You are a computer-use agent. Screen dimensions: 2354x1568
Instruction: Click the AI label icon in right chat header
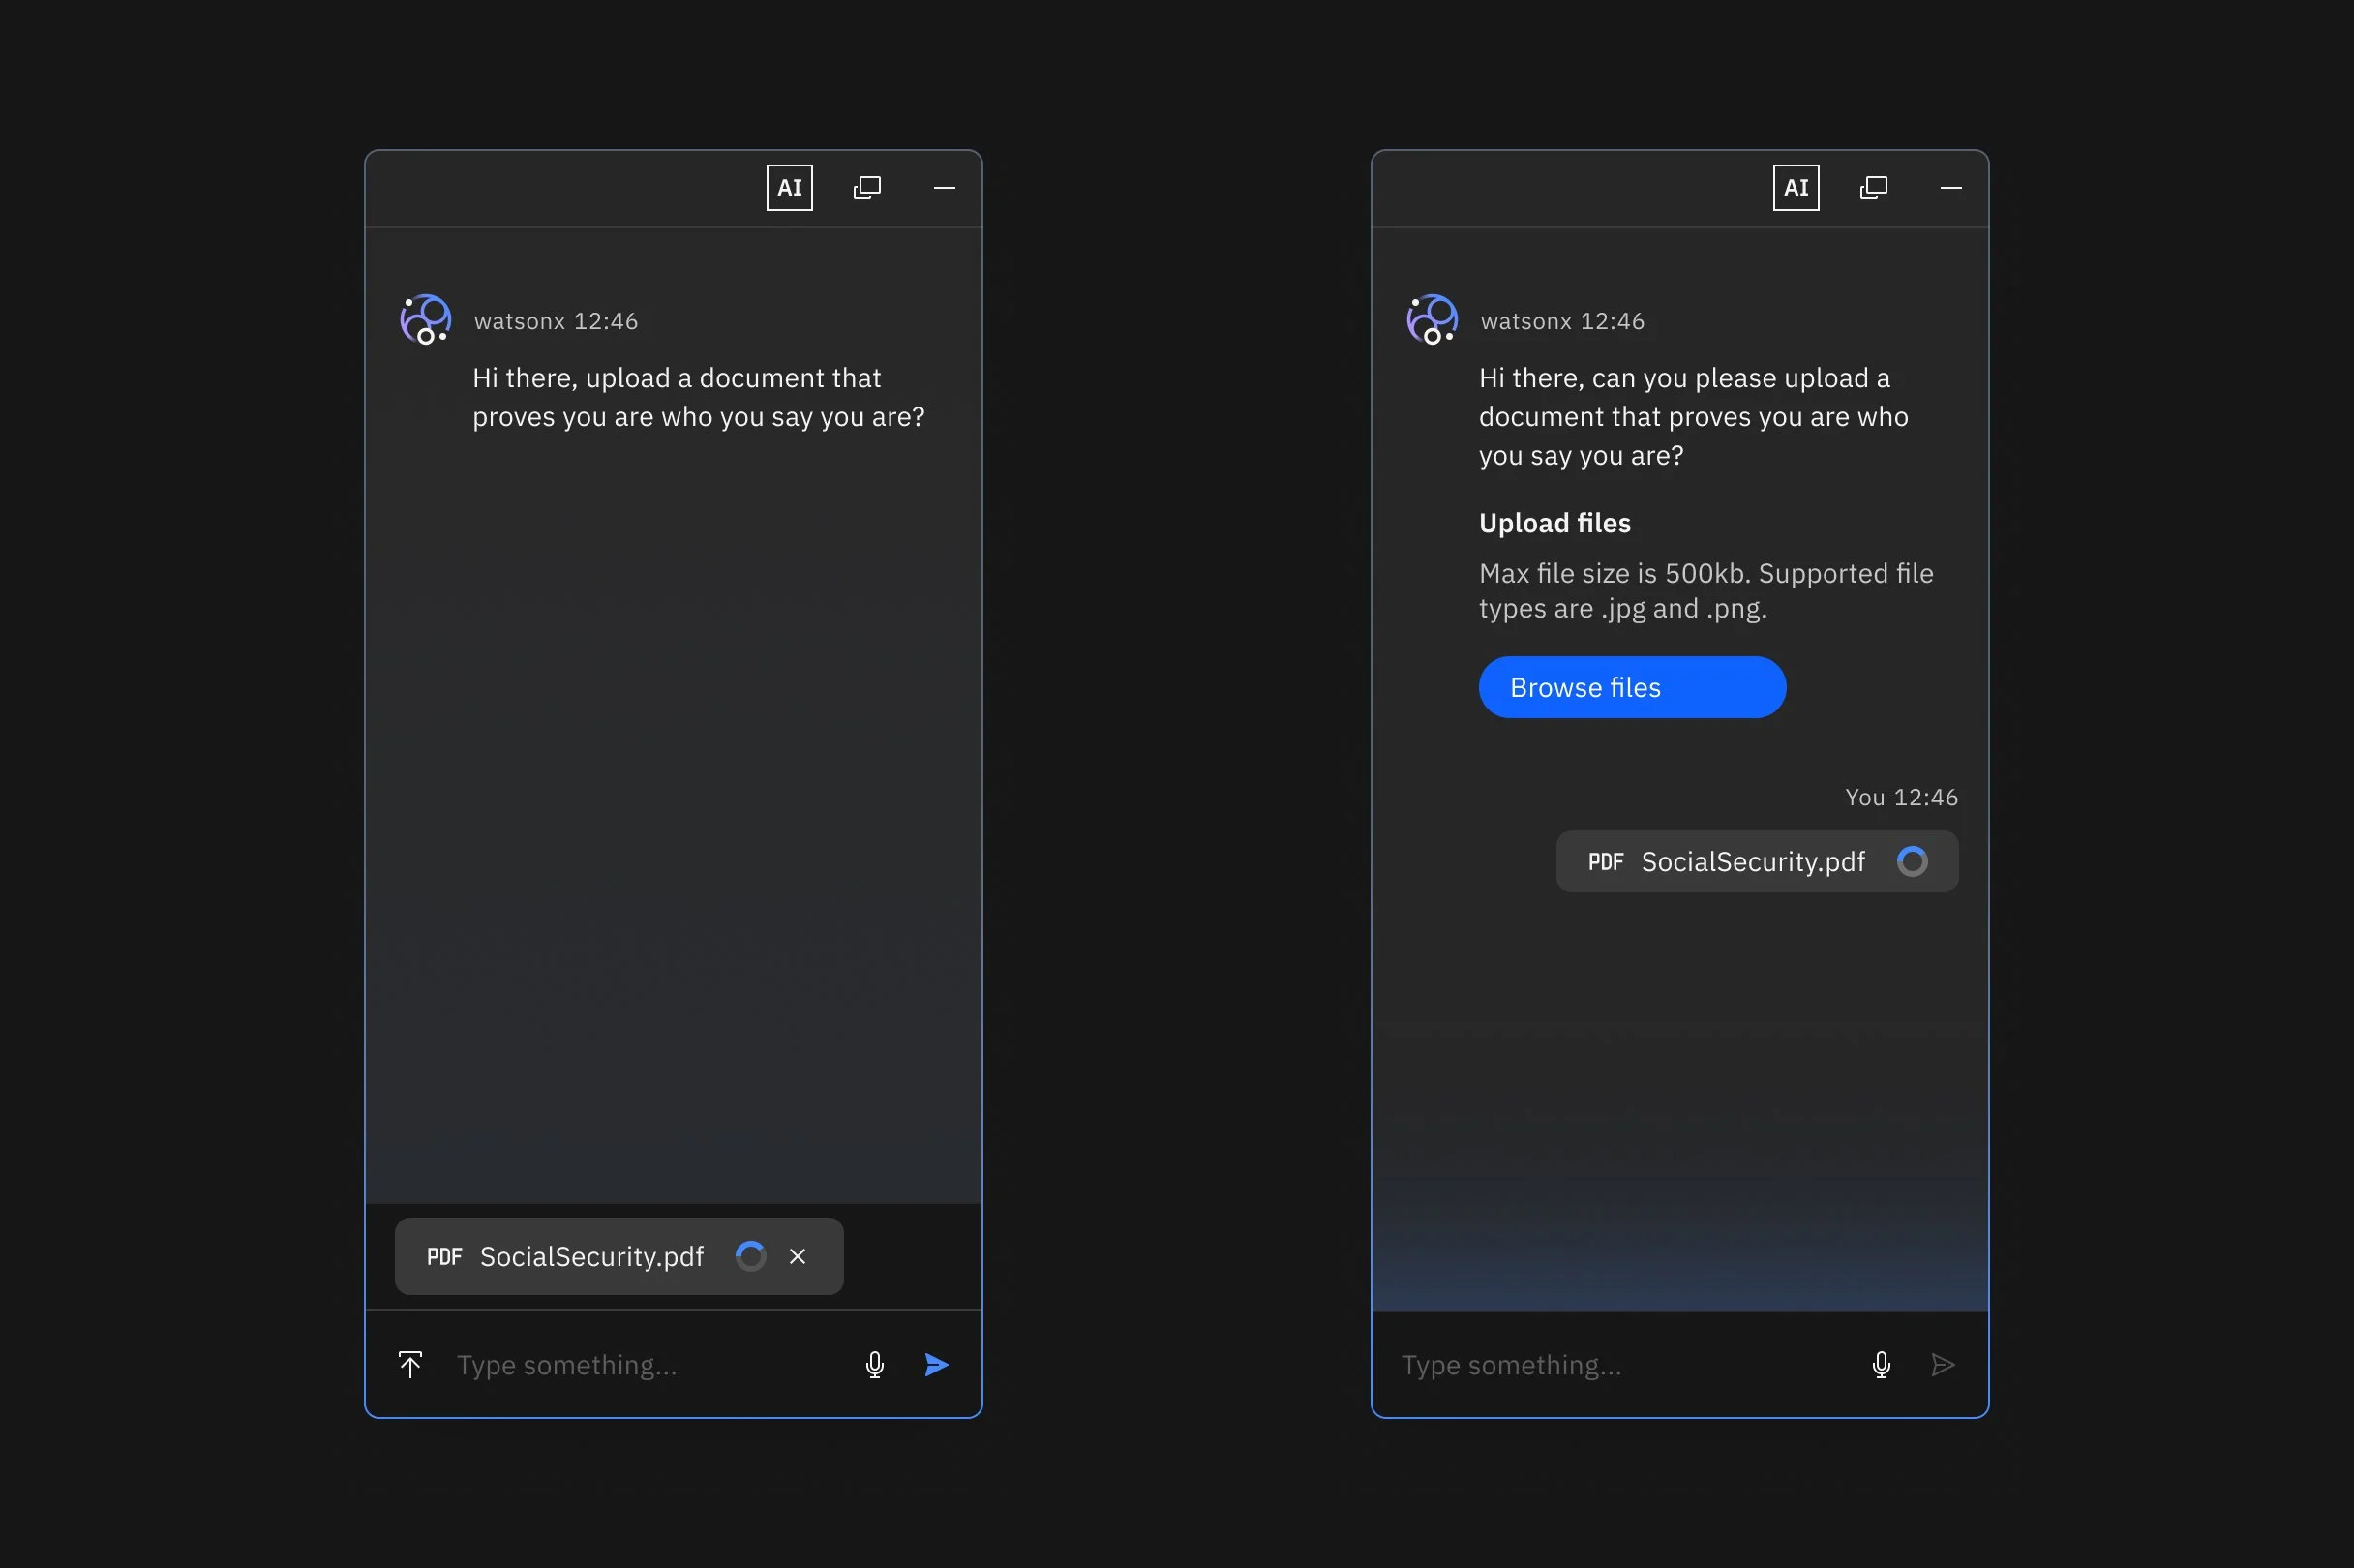pyautogui.click(x=1795, y=188)
